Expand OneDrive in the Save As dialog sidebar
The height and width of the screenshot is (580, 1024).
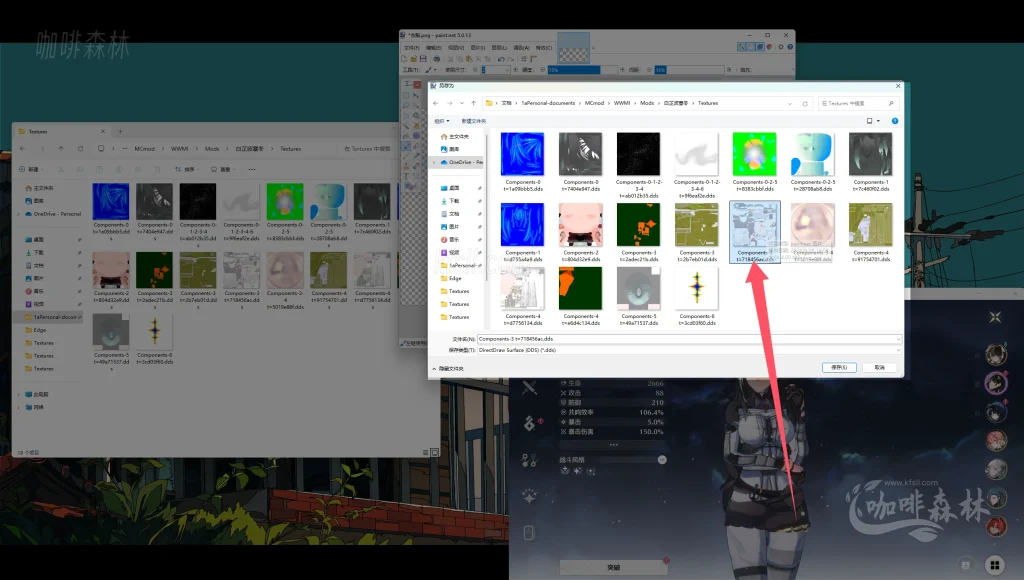coord(435,162)
